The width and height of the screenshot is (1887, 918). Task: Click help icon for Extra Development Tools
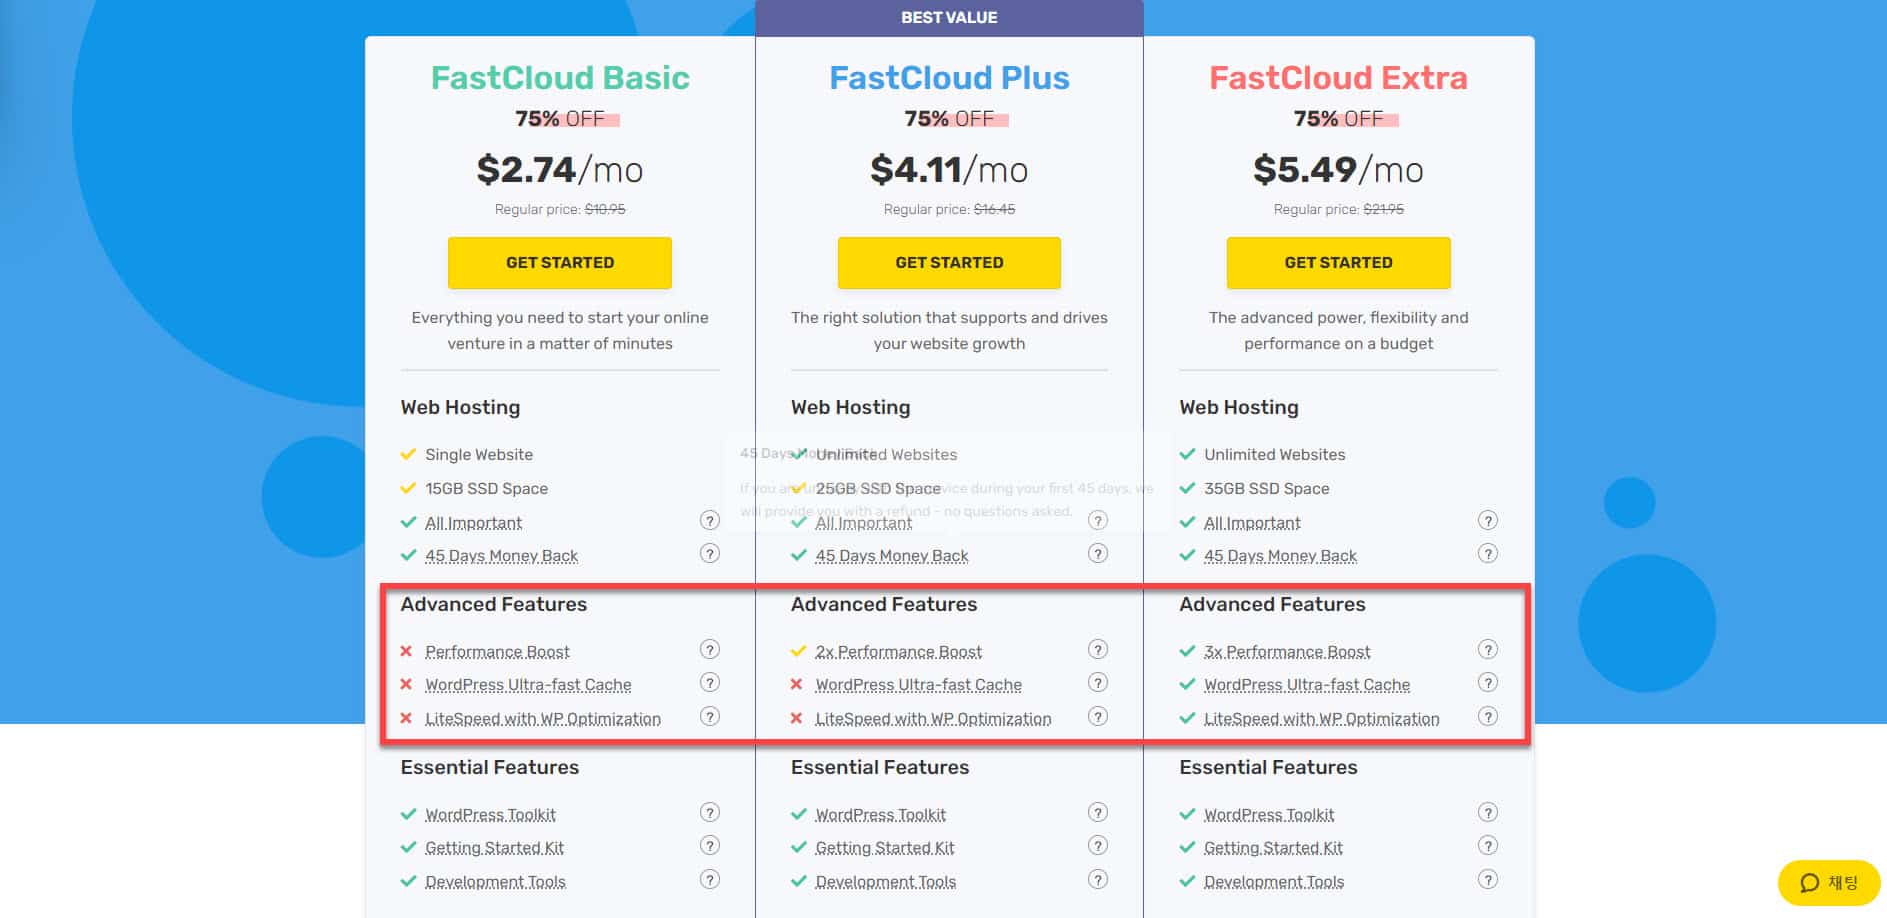1488,879
